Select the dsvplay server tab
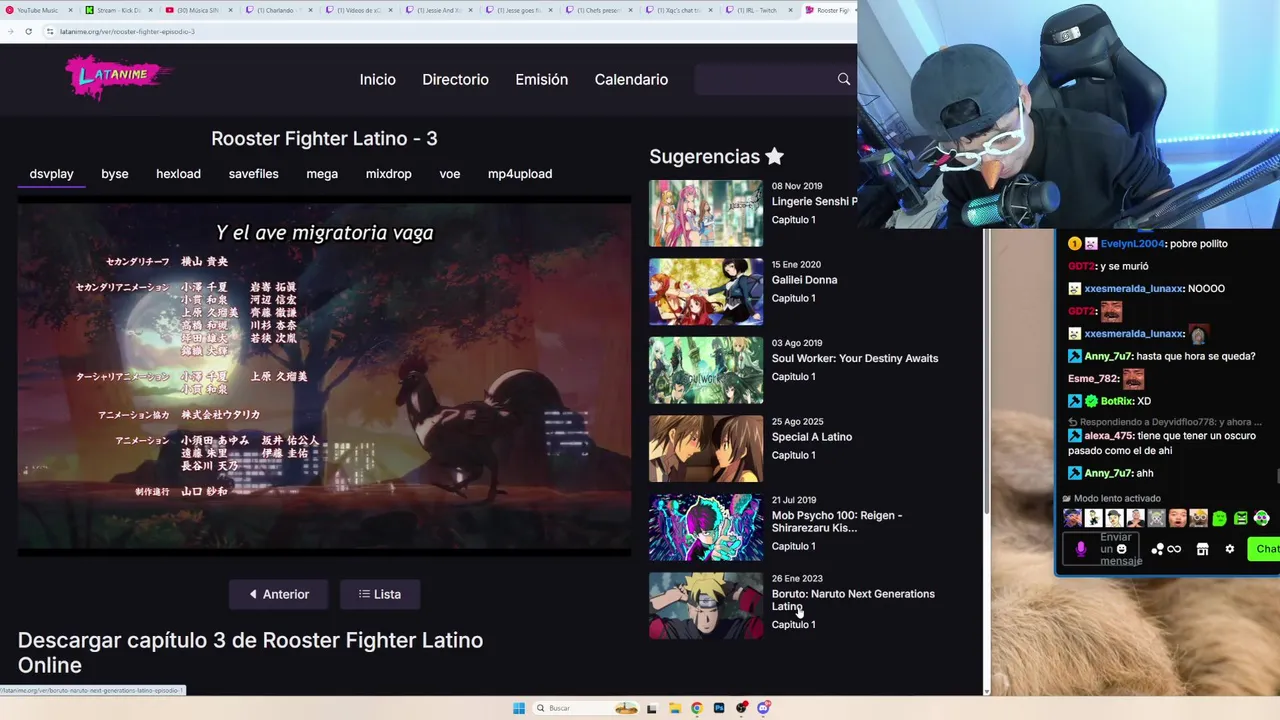 pyautogui.click(x=51, y=174)
